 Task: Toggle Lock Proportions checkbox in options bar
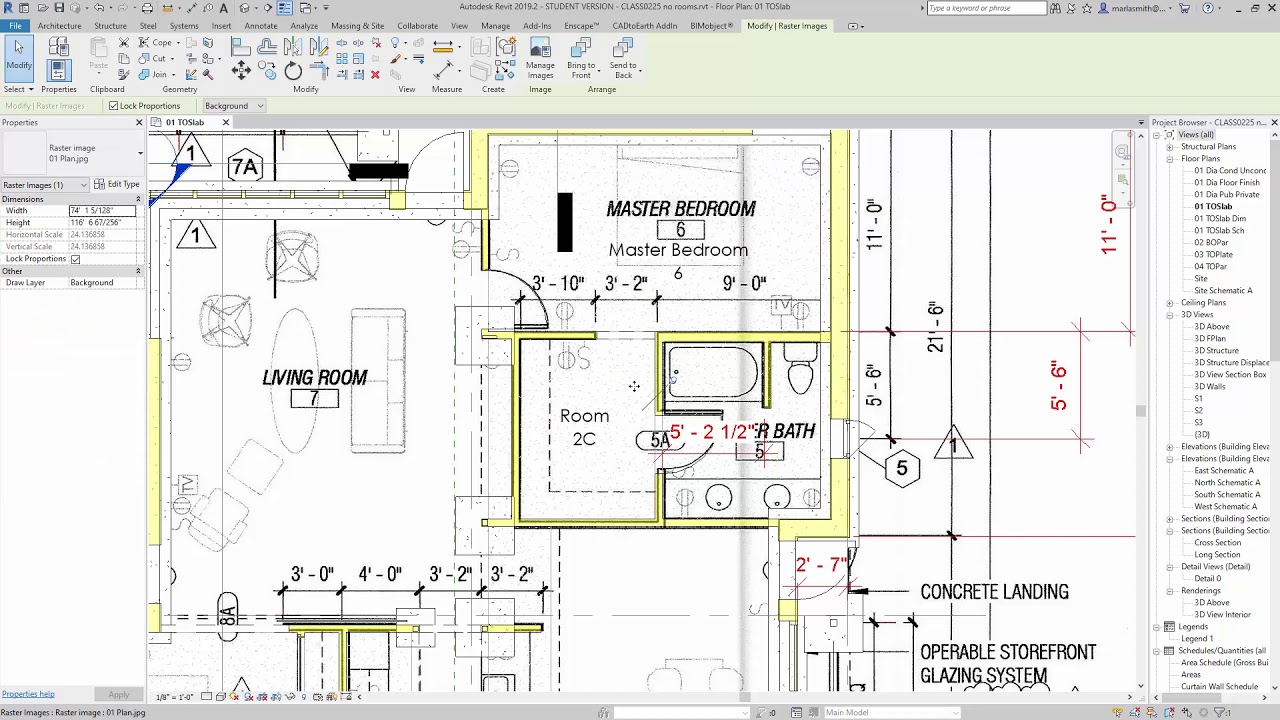113,106
